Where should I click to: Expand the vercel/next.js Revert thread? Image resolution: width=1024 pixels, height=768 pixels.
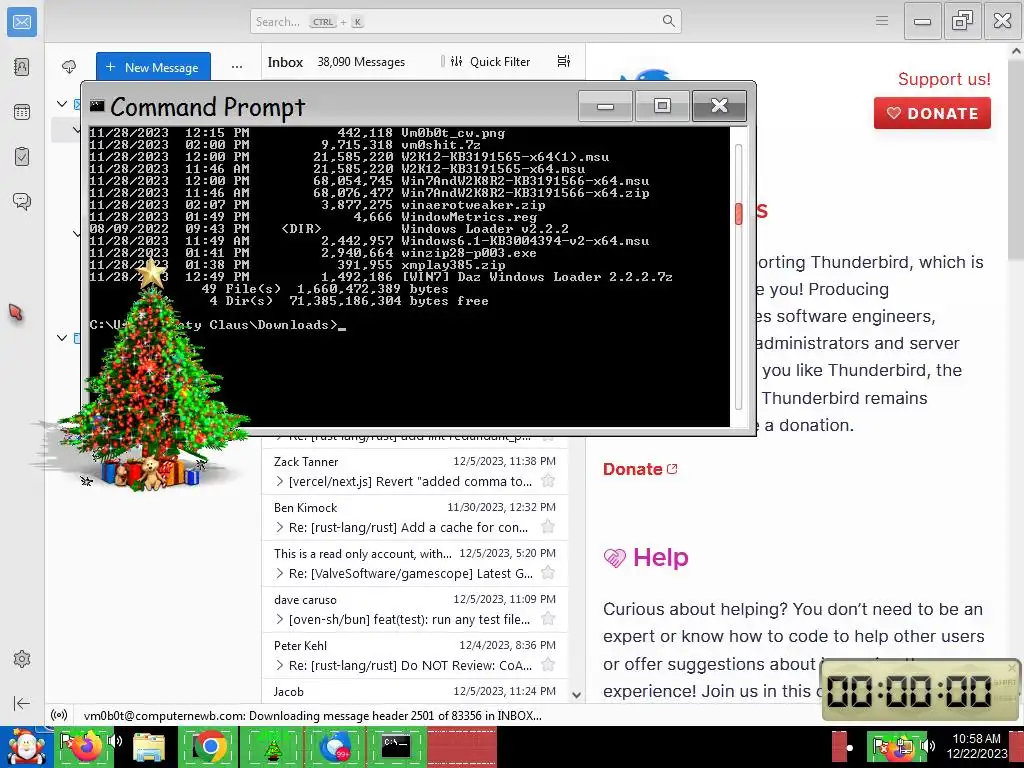[x=280, y=481]
